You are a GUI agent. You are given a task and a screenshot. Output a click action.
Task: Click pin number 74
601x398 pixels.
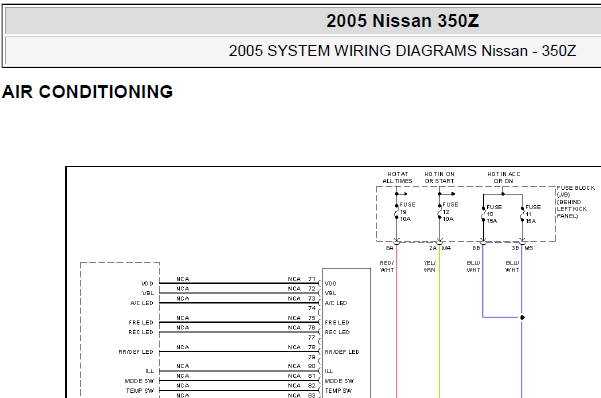click(312, 308)
